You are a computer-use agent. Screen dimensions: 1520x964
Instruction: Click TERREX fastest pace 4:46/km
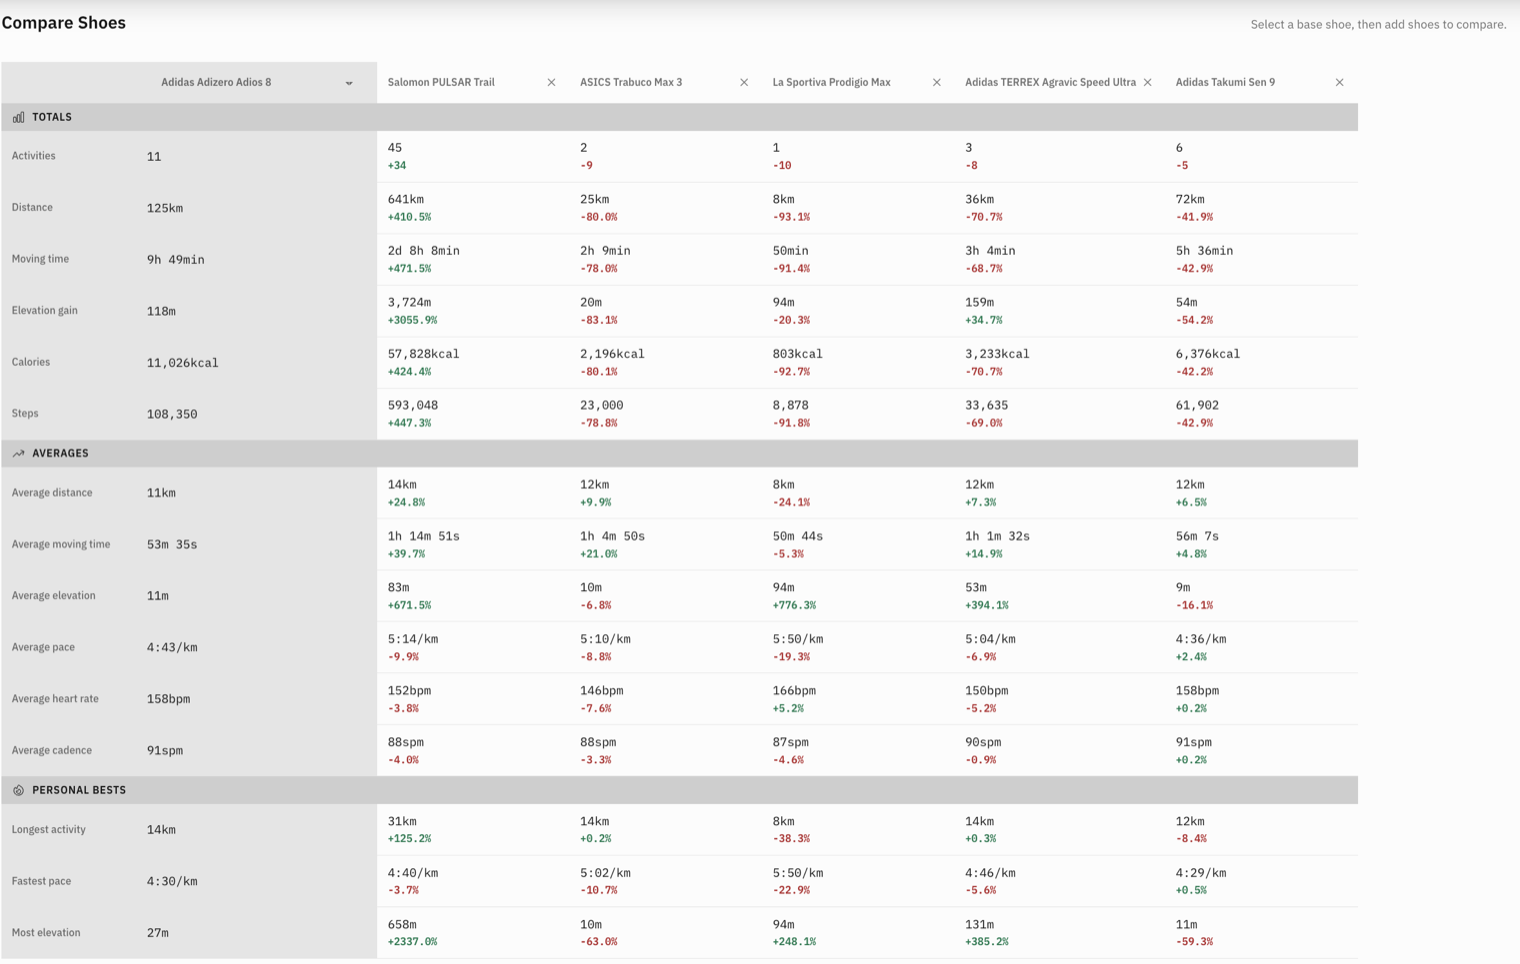click(x=990, y=873)
